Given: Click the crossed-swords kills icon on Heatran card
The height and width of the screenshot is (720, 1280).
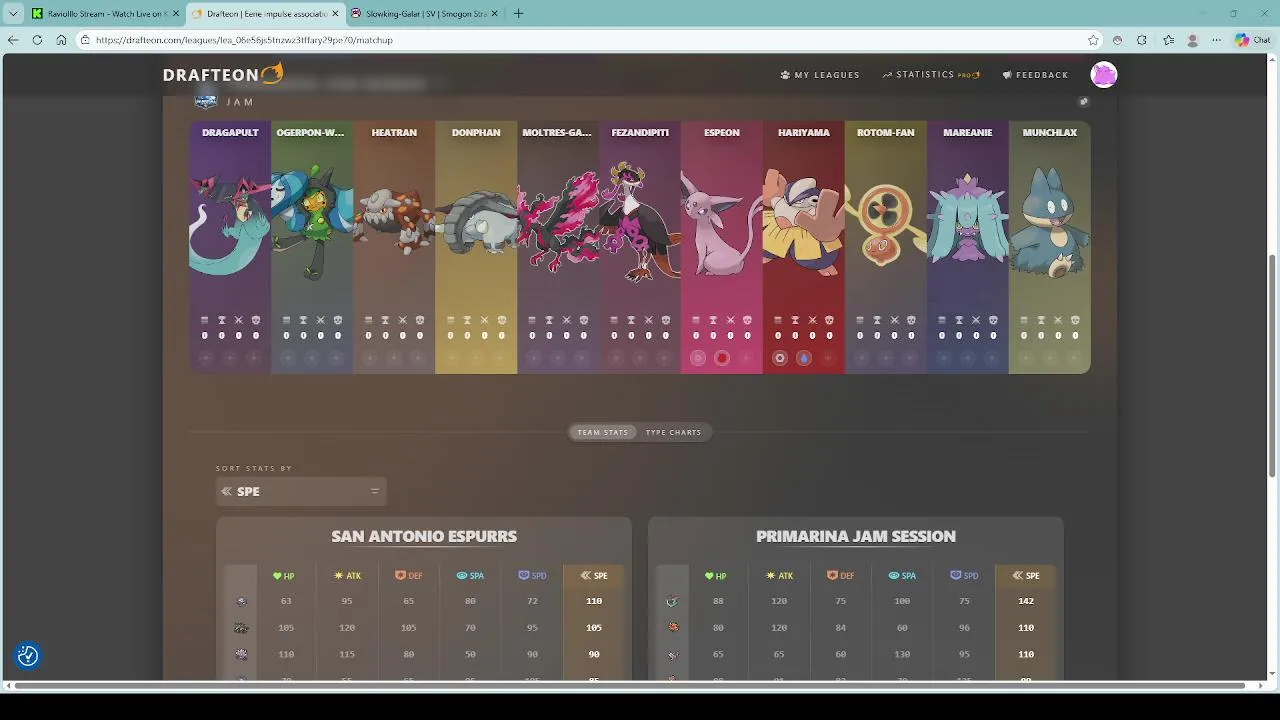Looking at the screenshot, I should pyautogui.click(x=403, y=320).
